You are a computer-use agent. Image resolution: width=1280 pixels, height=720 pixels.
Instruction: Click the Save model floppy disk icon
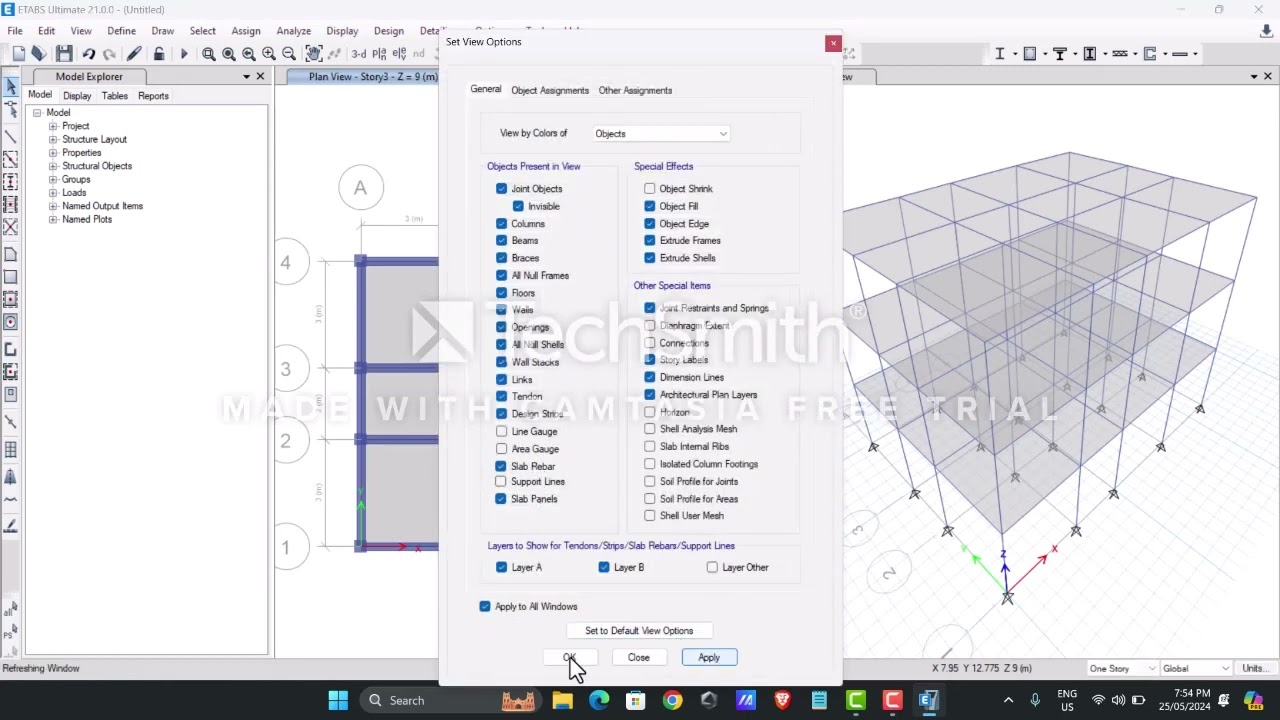[x=64, y=54]
